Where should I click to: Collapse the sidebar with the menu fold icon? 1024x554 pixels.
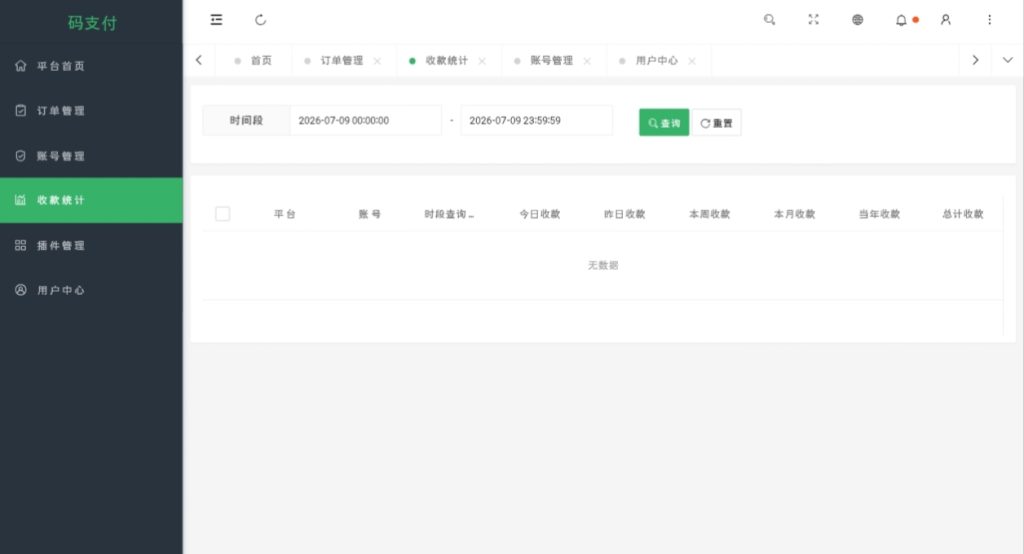click(216, 20)
